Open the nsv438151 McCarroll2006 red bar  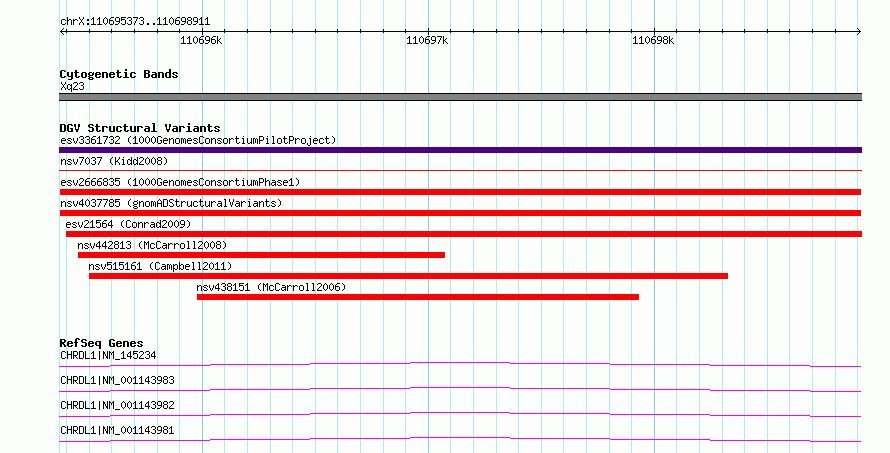click(x=418, y=297)
